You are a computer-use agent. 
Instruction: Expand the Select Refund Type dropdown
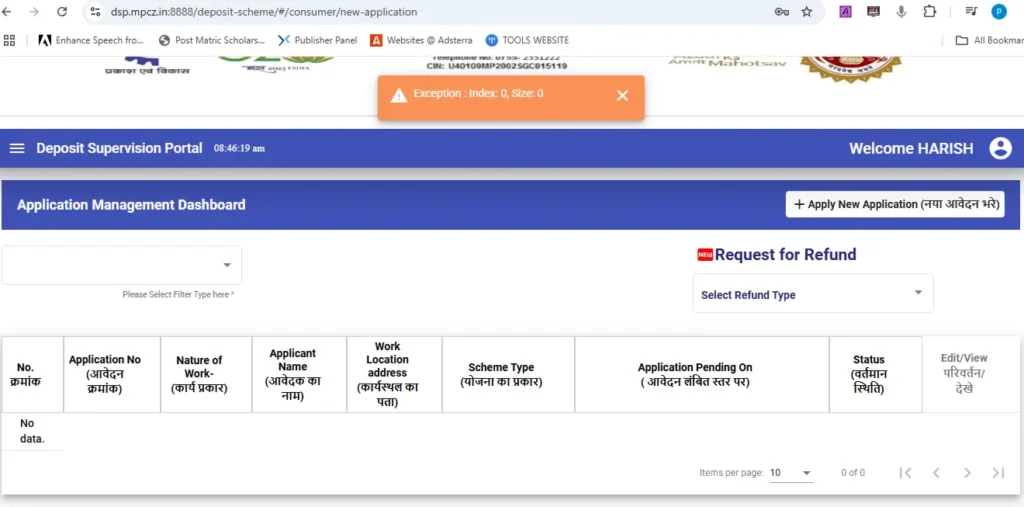[812, 294]
